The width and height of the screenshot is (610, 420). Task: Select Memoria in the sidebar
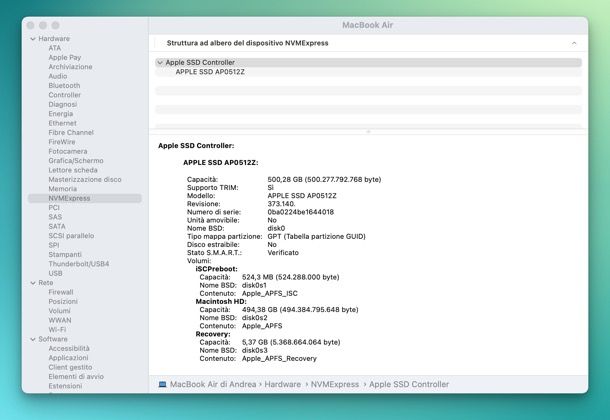[x=63, y=189]
